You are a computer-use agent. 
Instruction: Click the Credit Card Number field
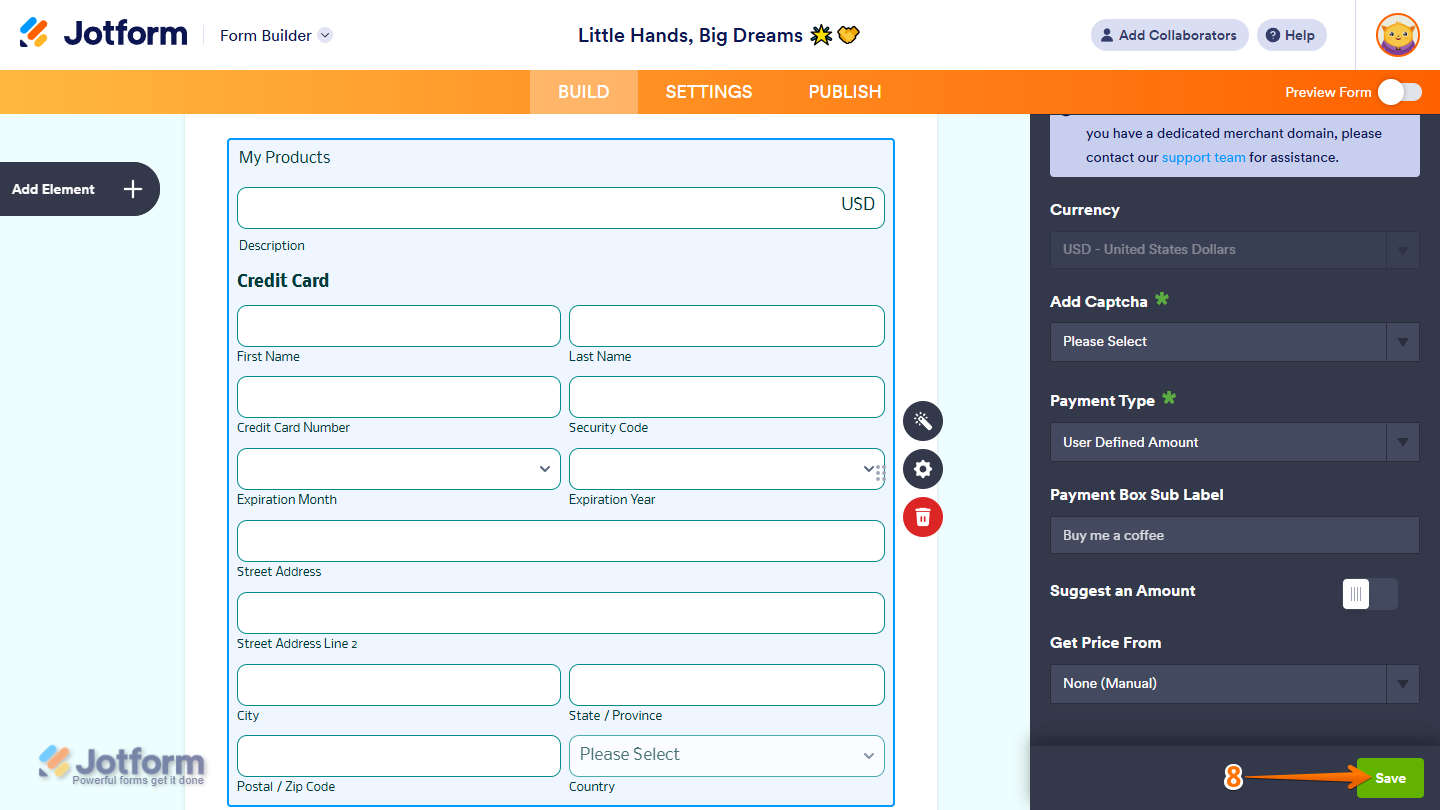click(399, 397)
